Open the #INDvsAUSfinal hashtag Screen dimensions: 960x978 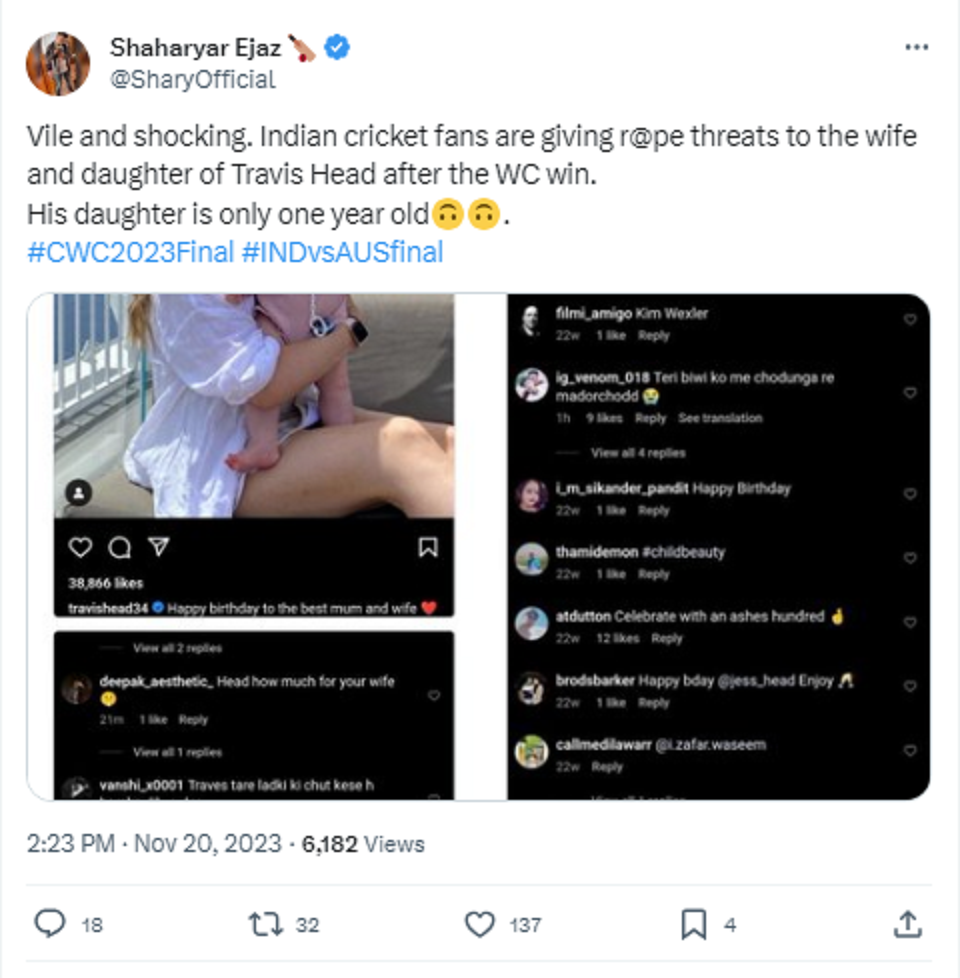pyautogui.click(x=342, y=253)
